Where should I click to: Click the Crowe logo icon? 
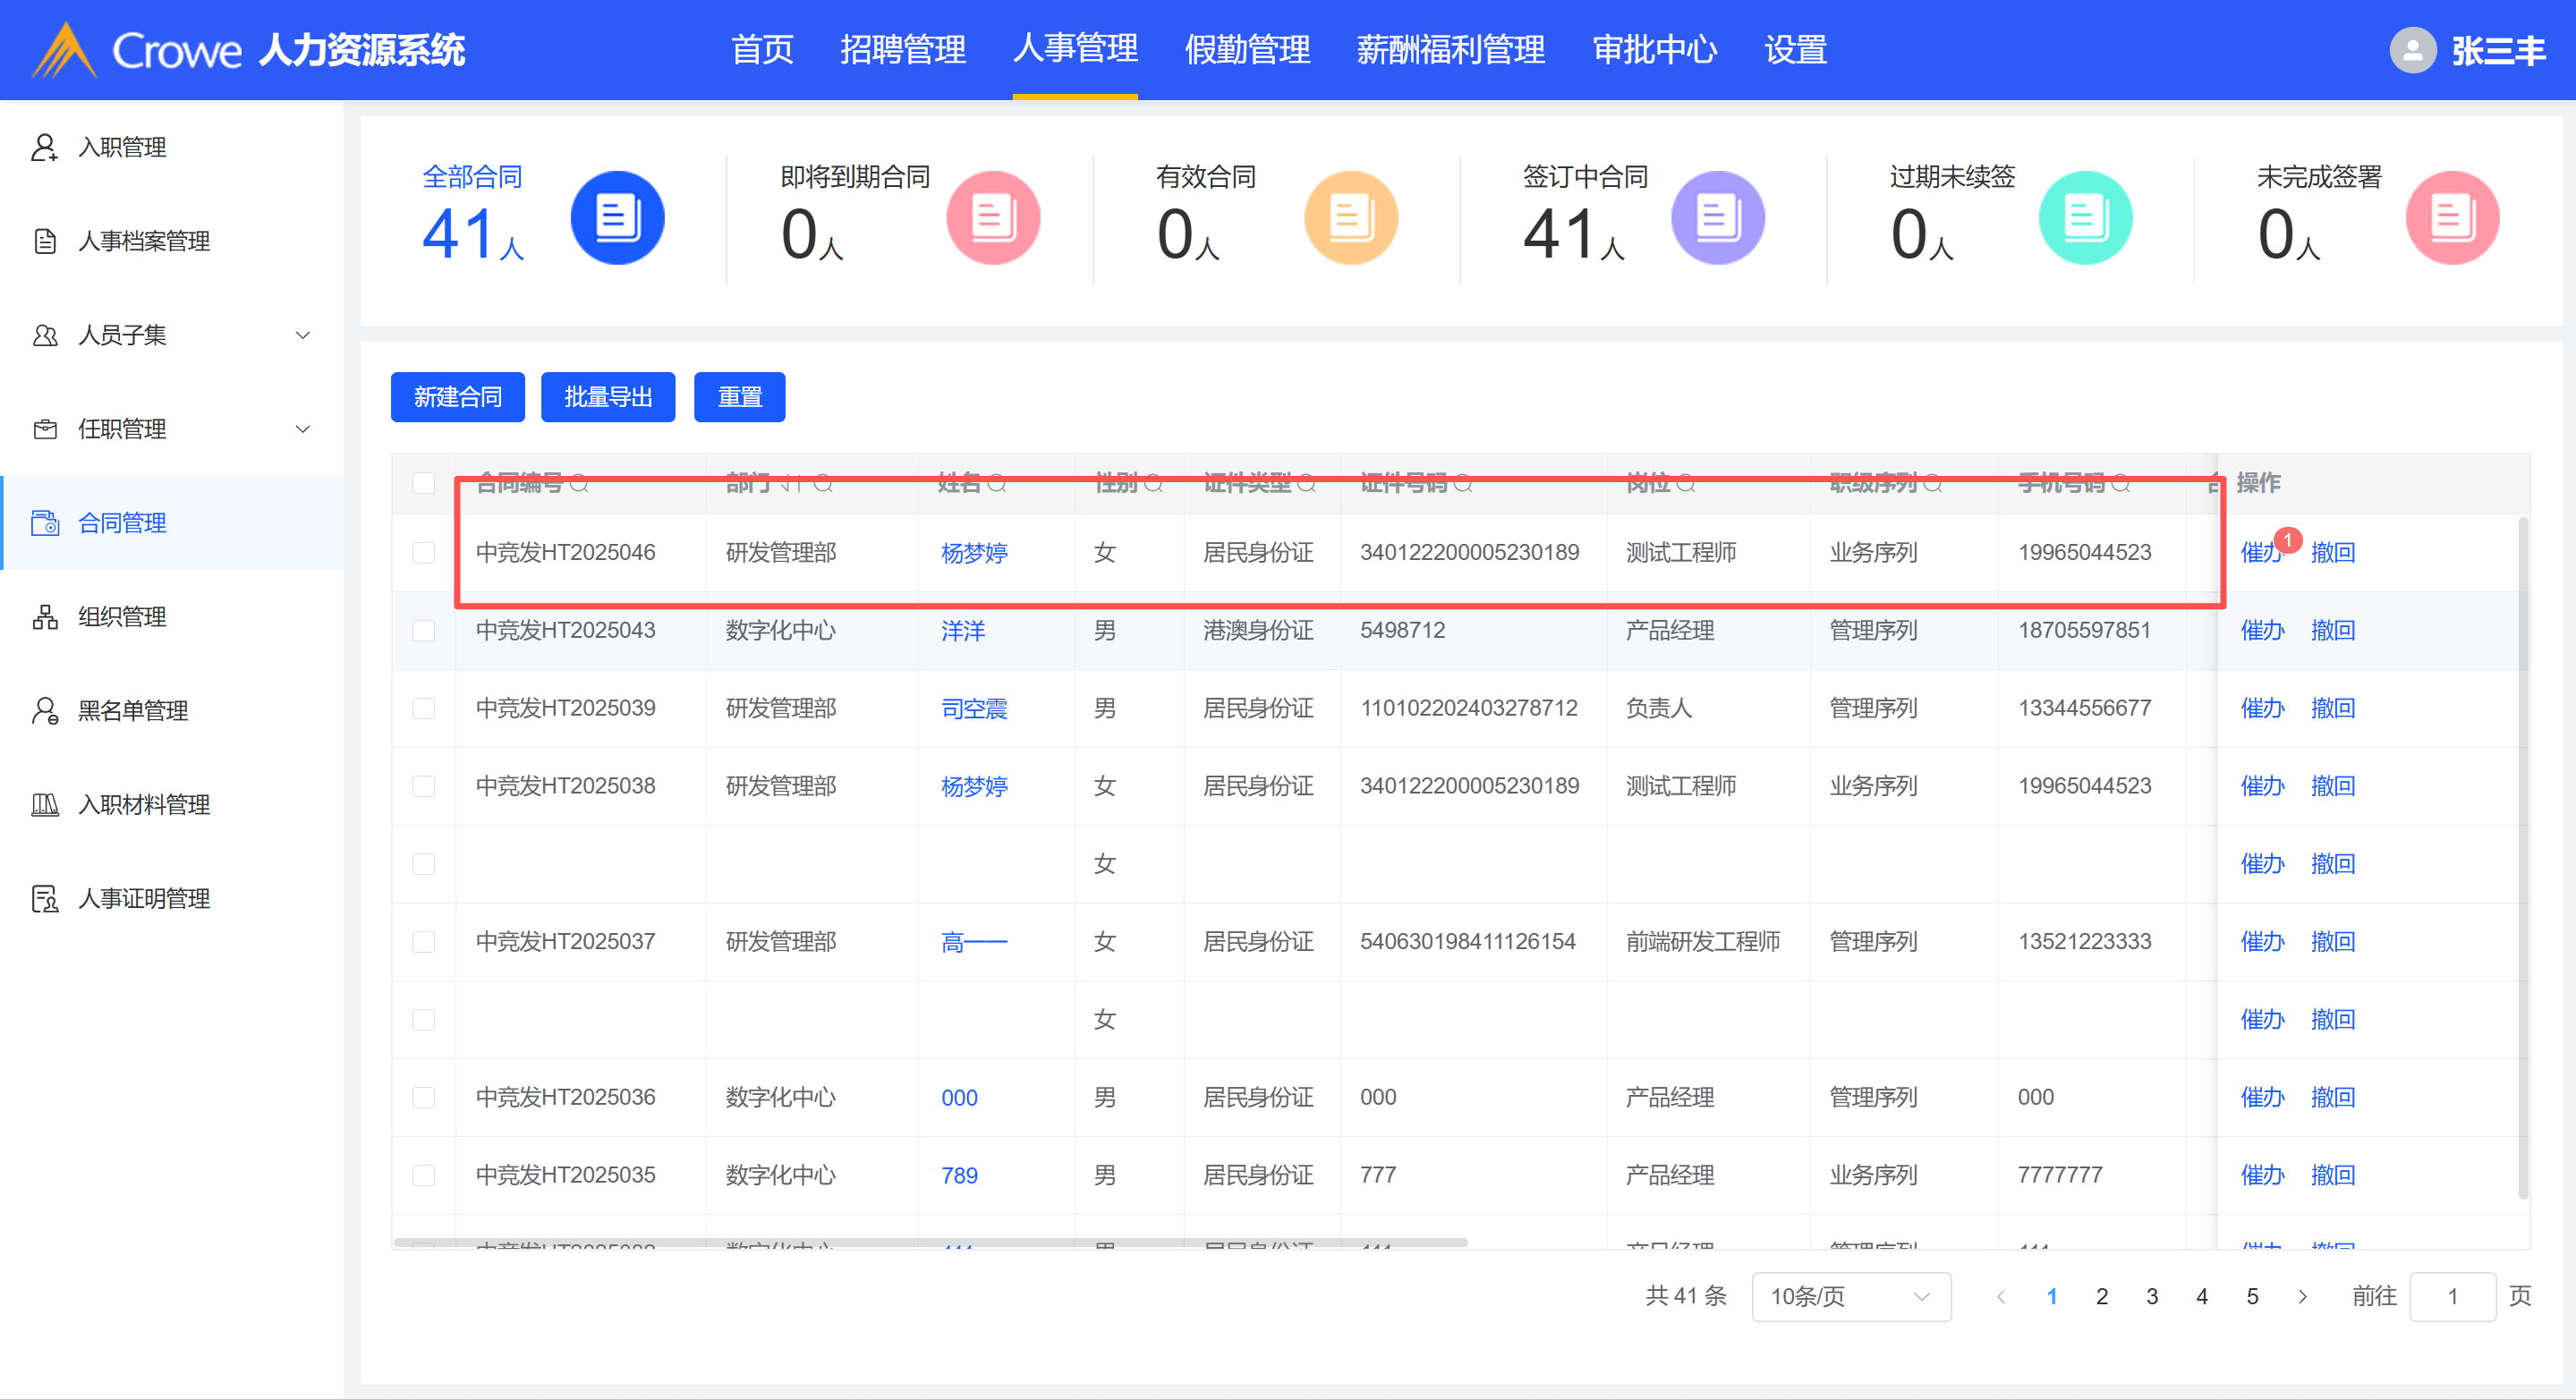point(64,50)
